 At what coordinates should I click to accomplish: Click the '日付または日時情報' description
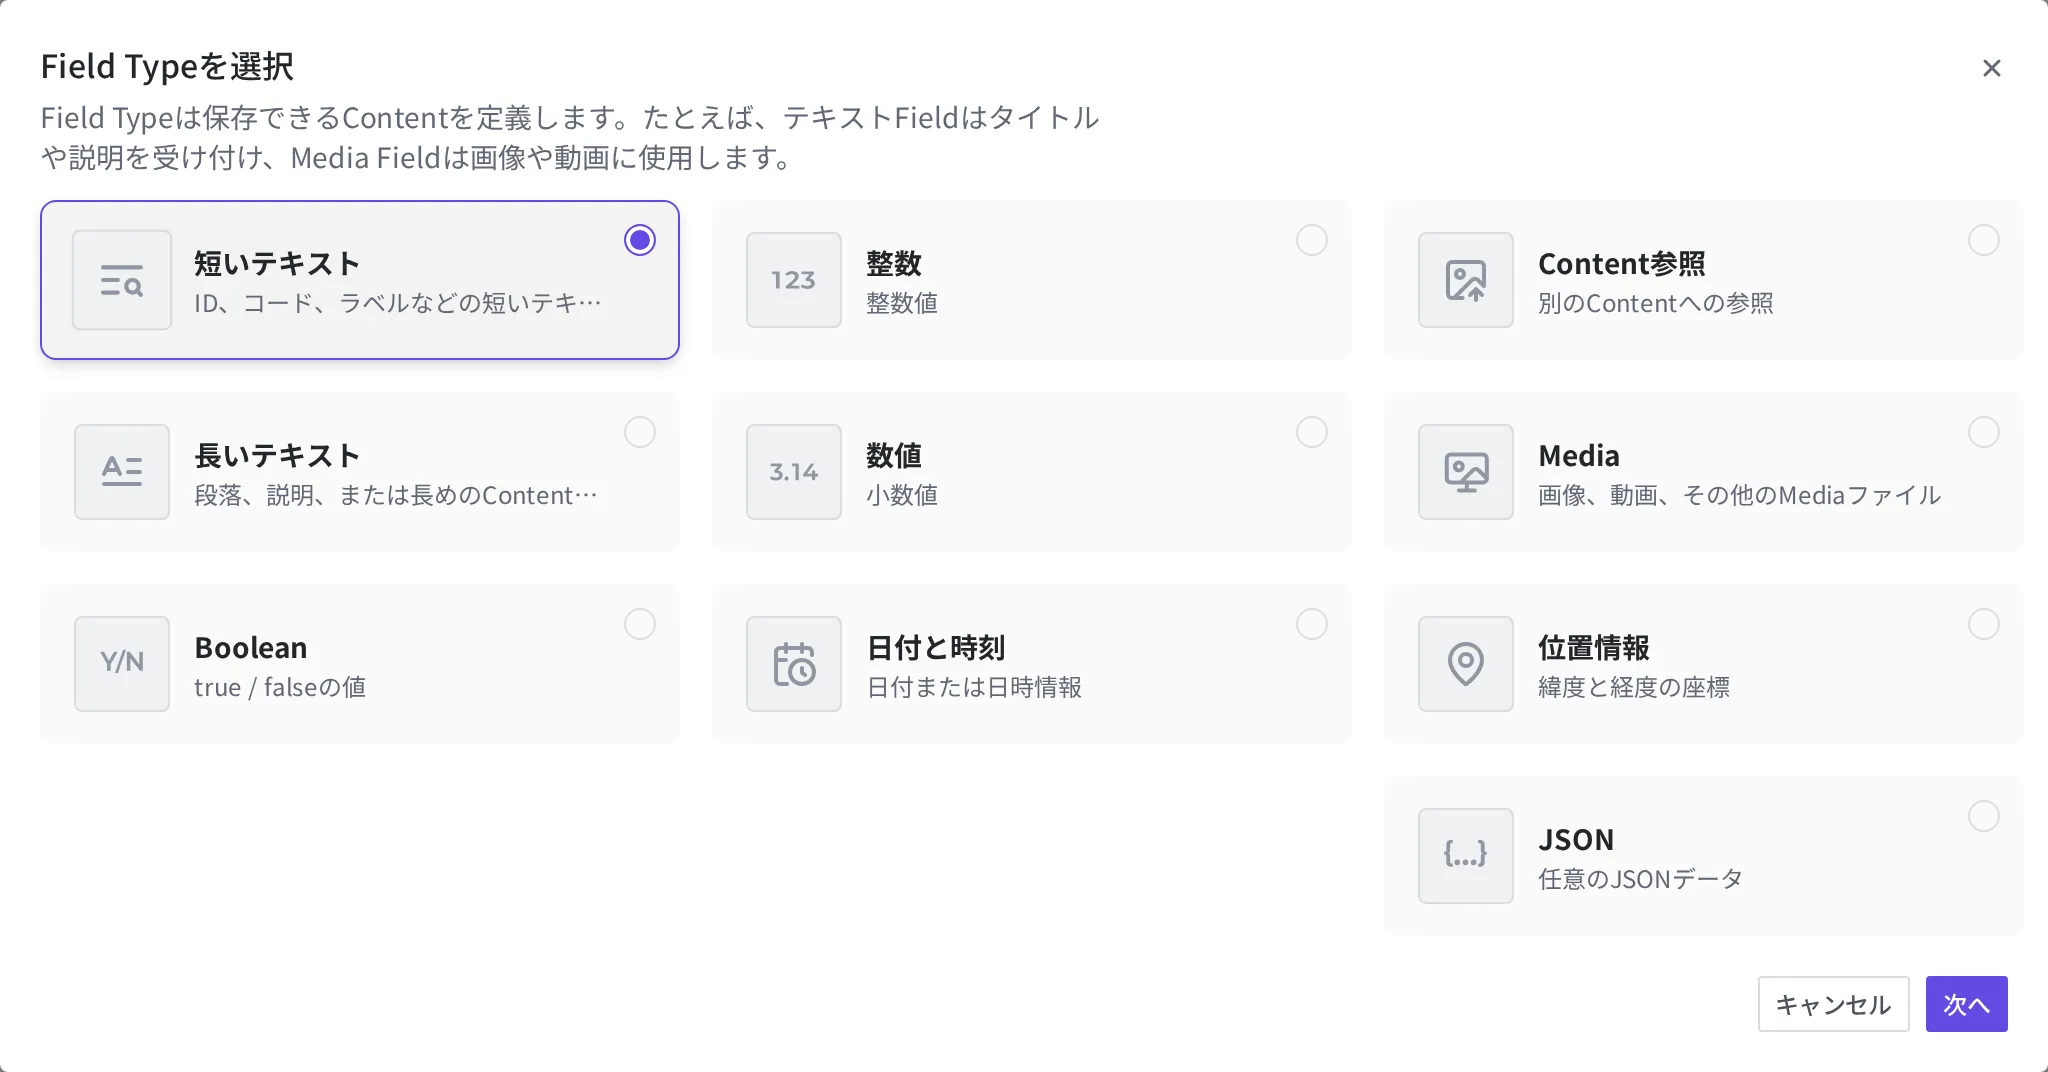(974, 687)
